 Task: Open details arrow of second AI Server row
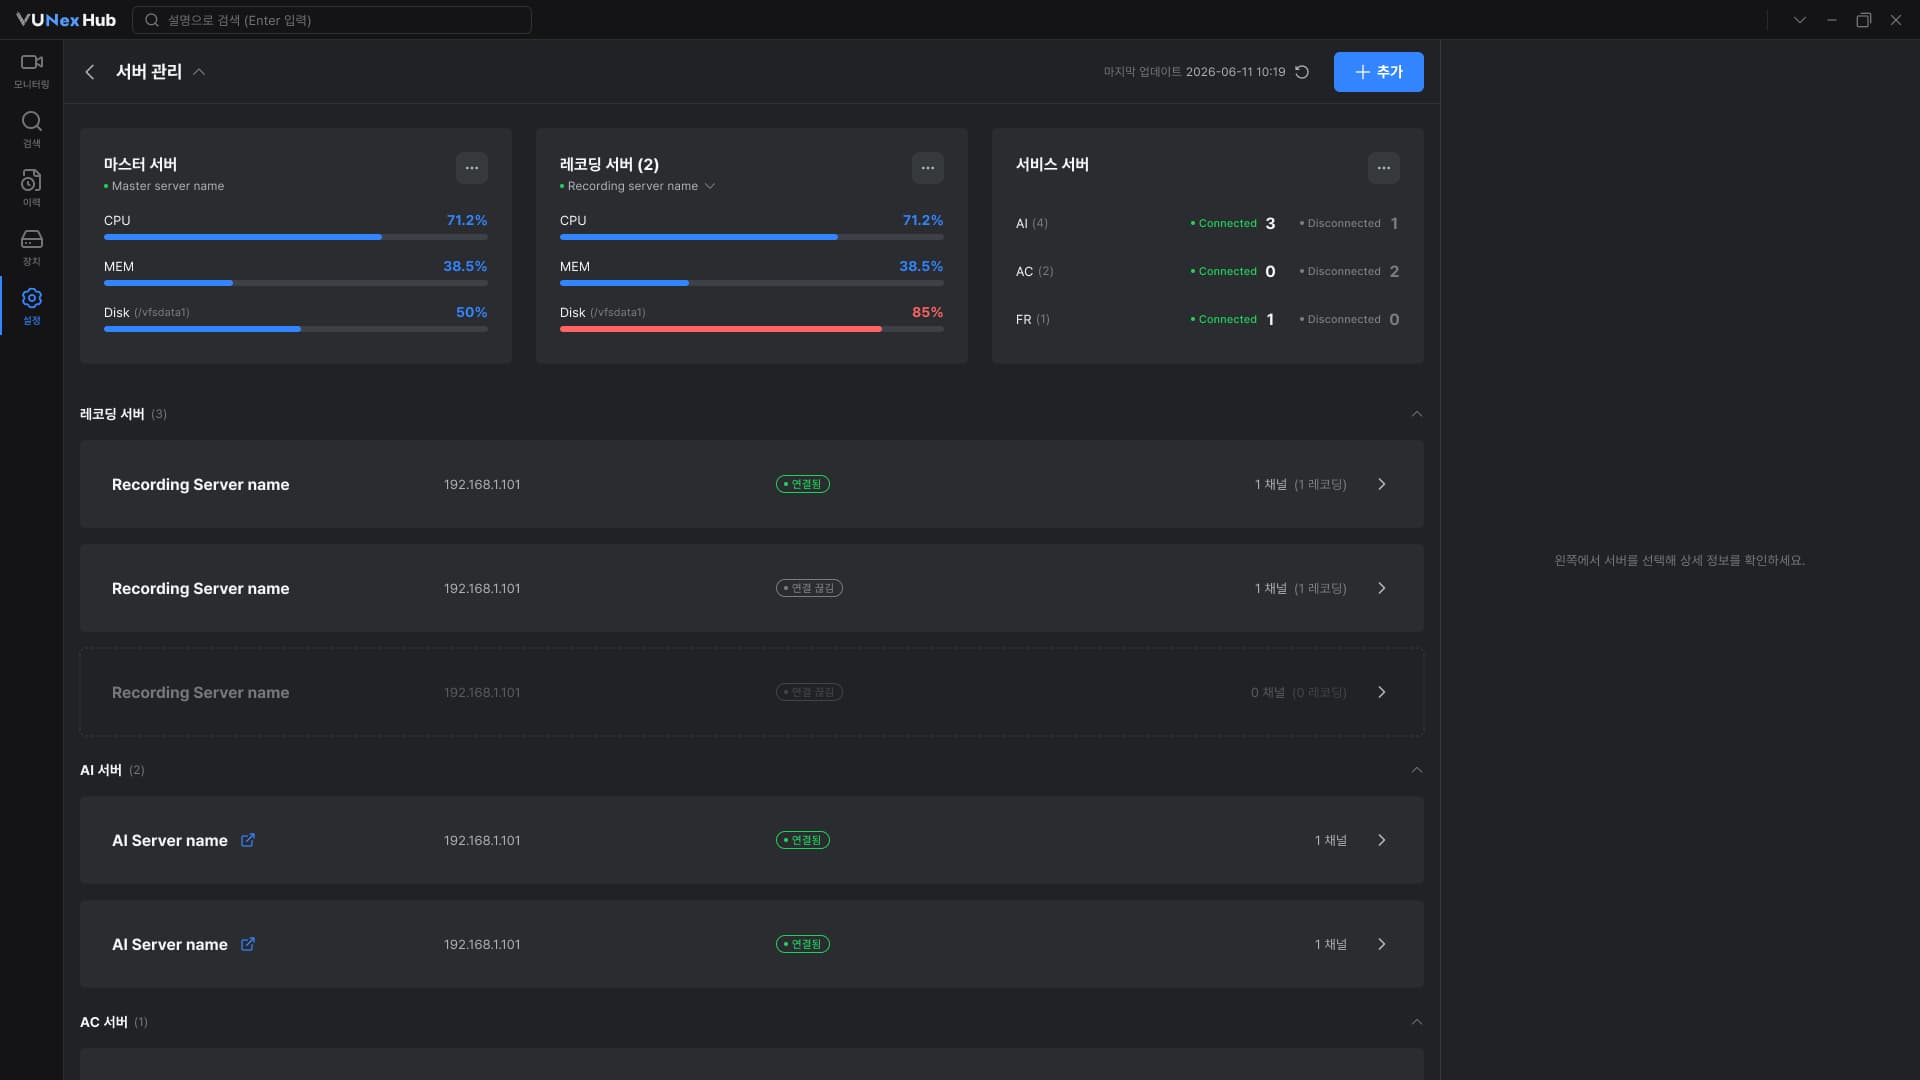pos(1382,944)
